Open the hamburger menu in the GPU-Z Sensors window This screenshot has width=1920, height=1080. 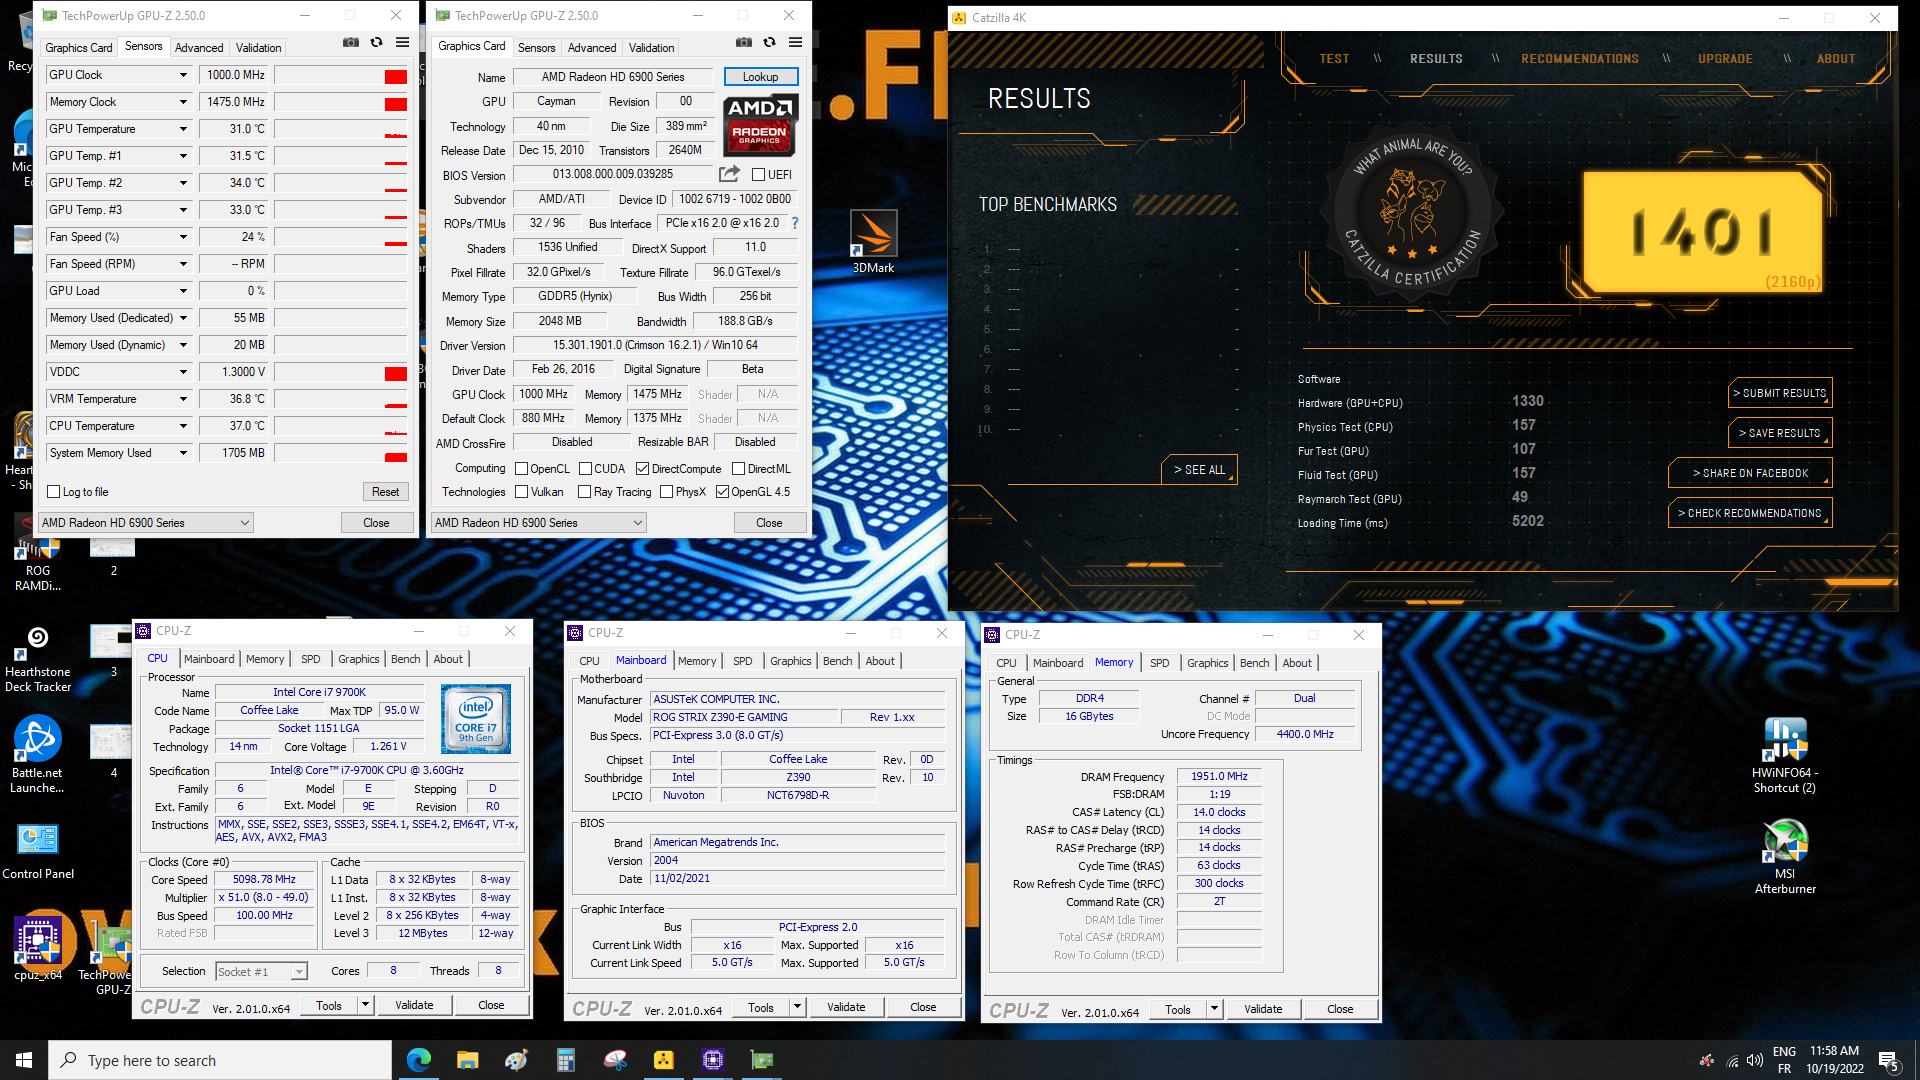402,42
